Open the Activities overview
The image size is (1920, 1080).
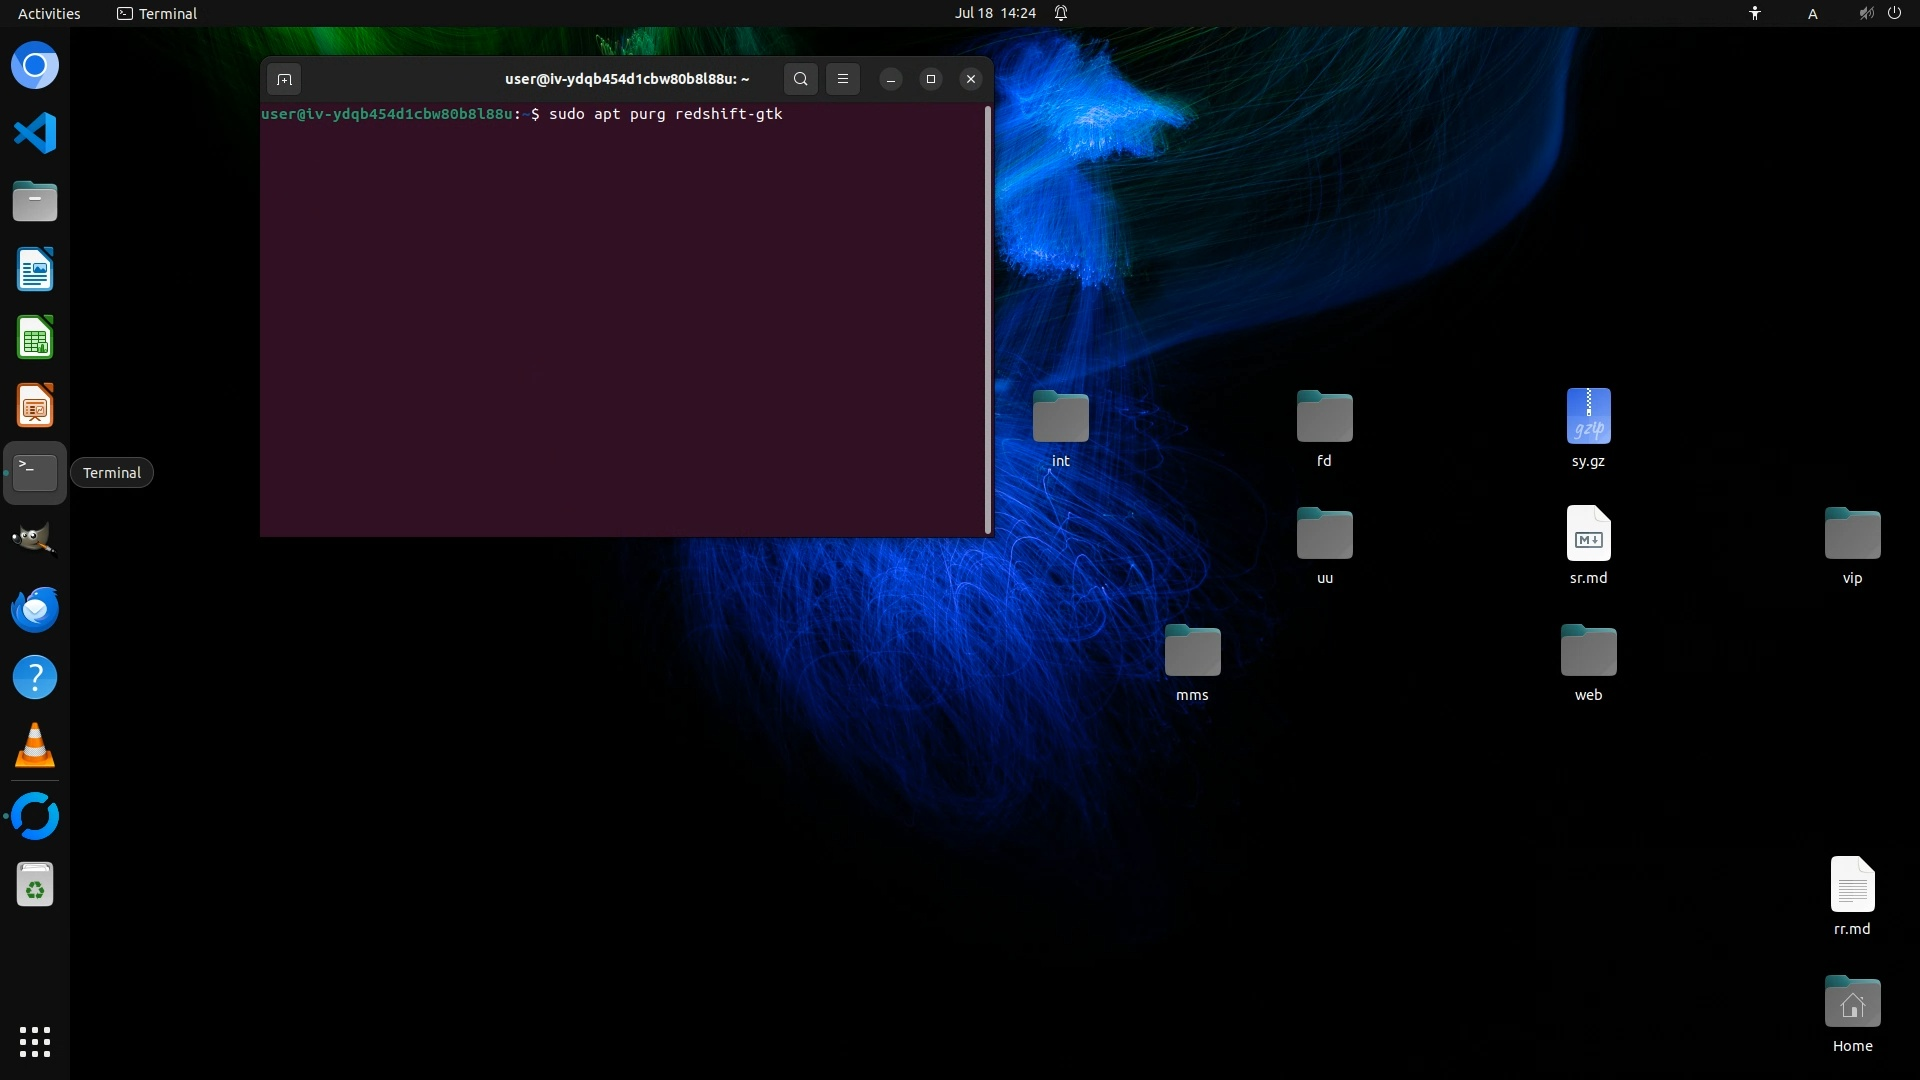(x=49, y=13)
